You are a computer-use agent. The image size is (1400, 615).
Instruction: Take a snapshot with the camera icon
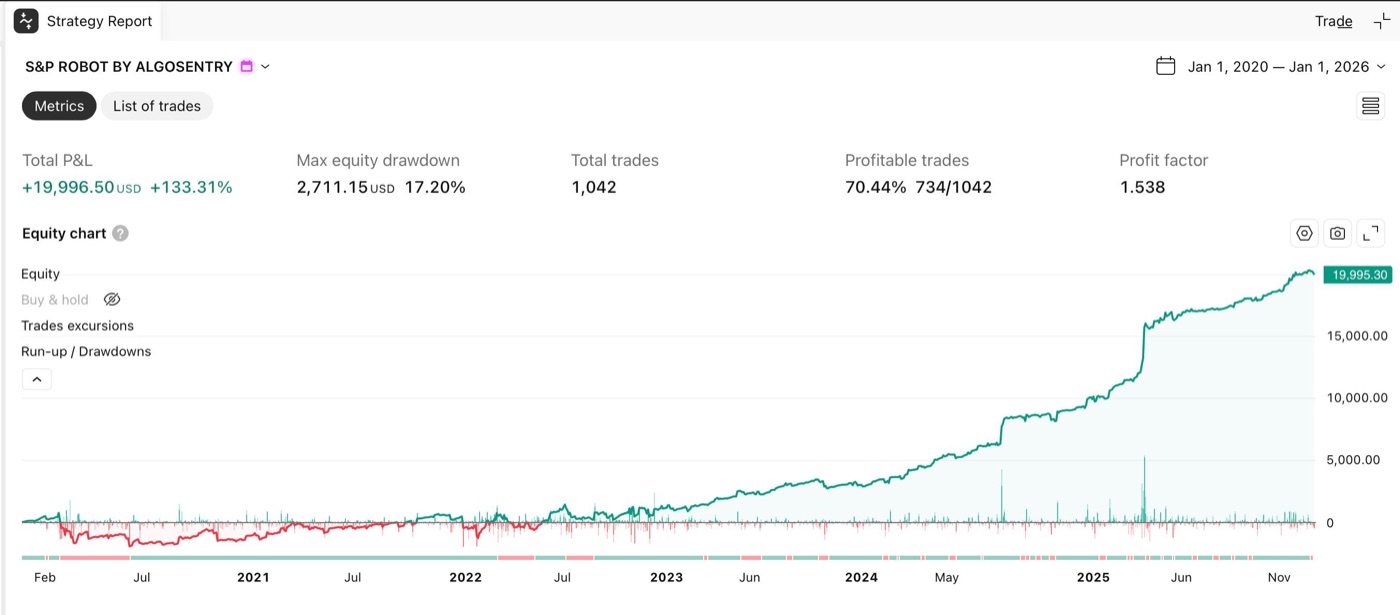pyautogui.click(x=1338, y=233)
